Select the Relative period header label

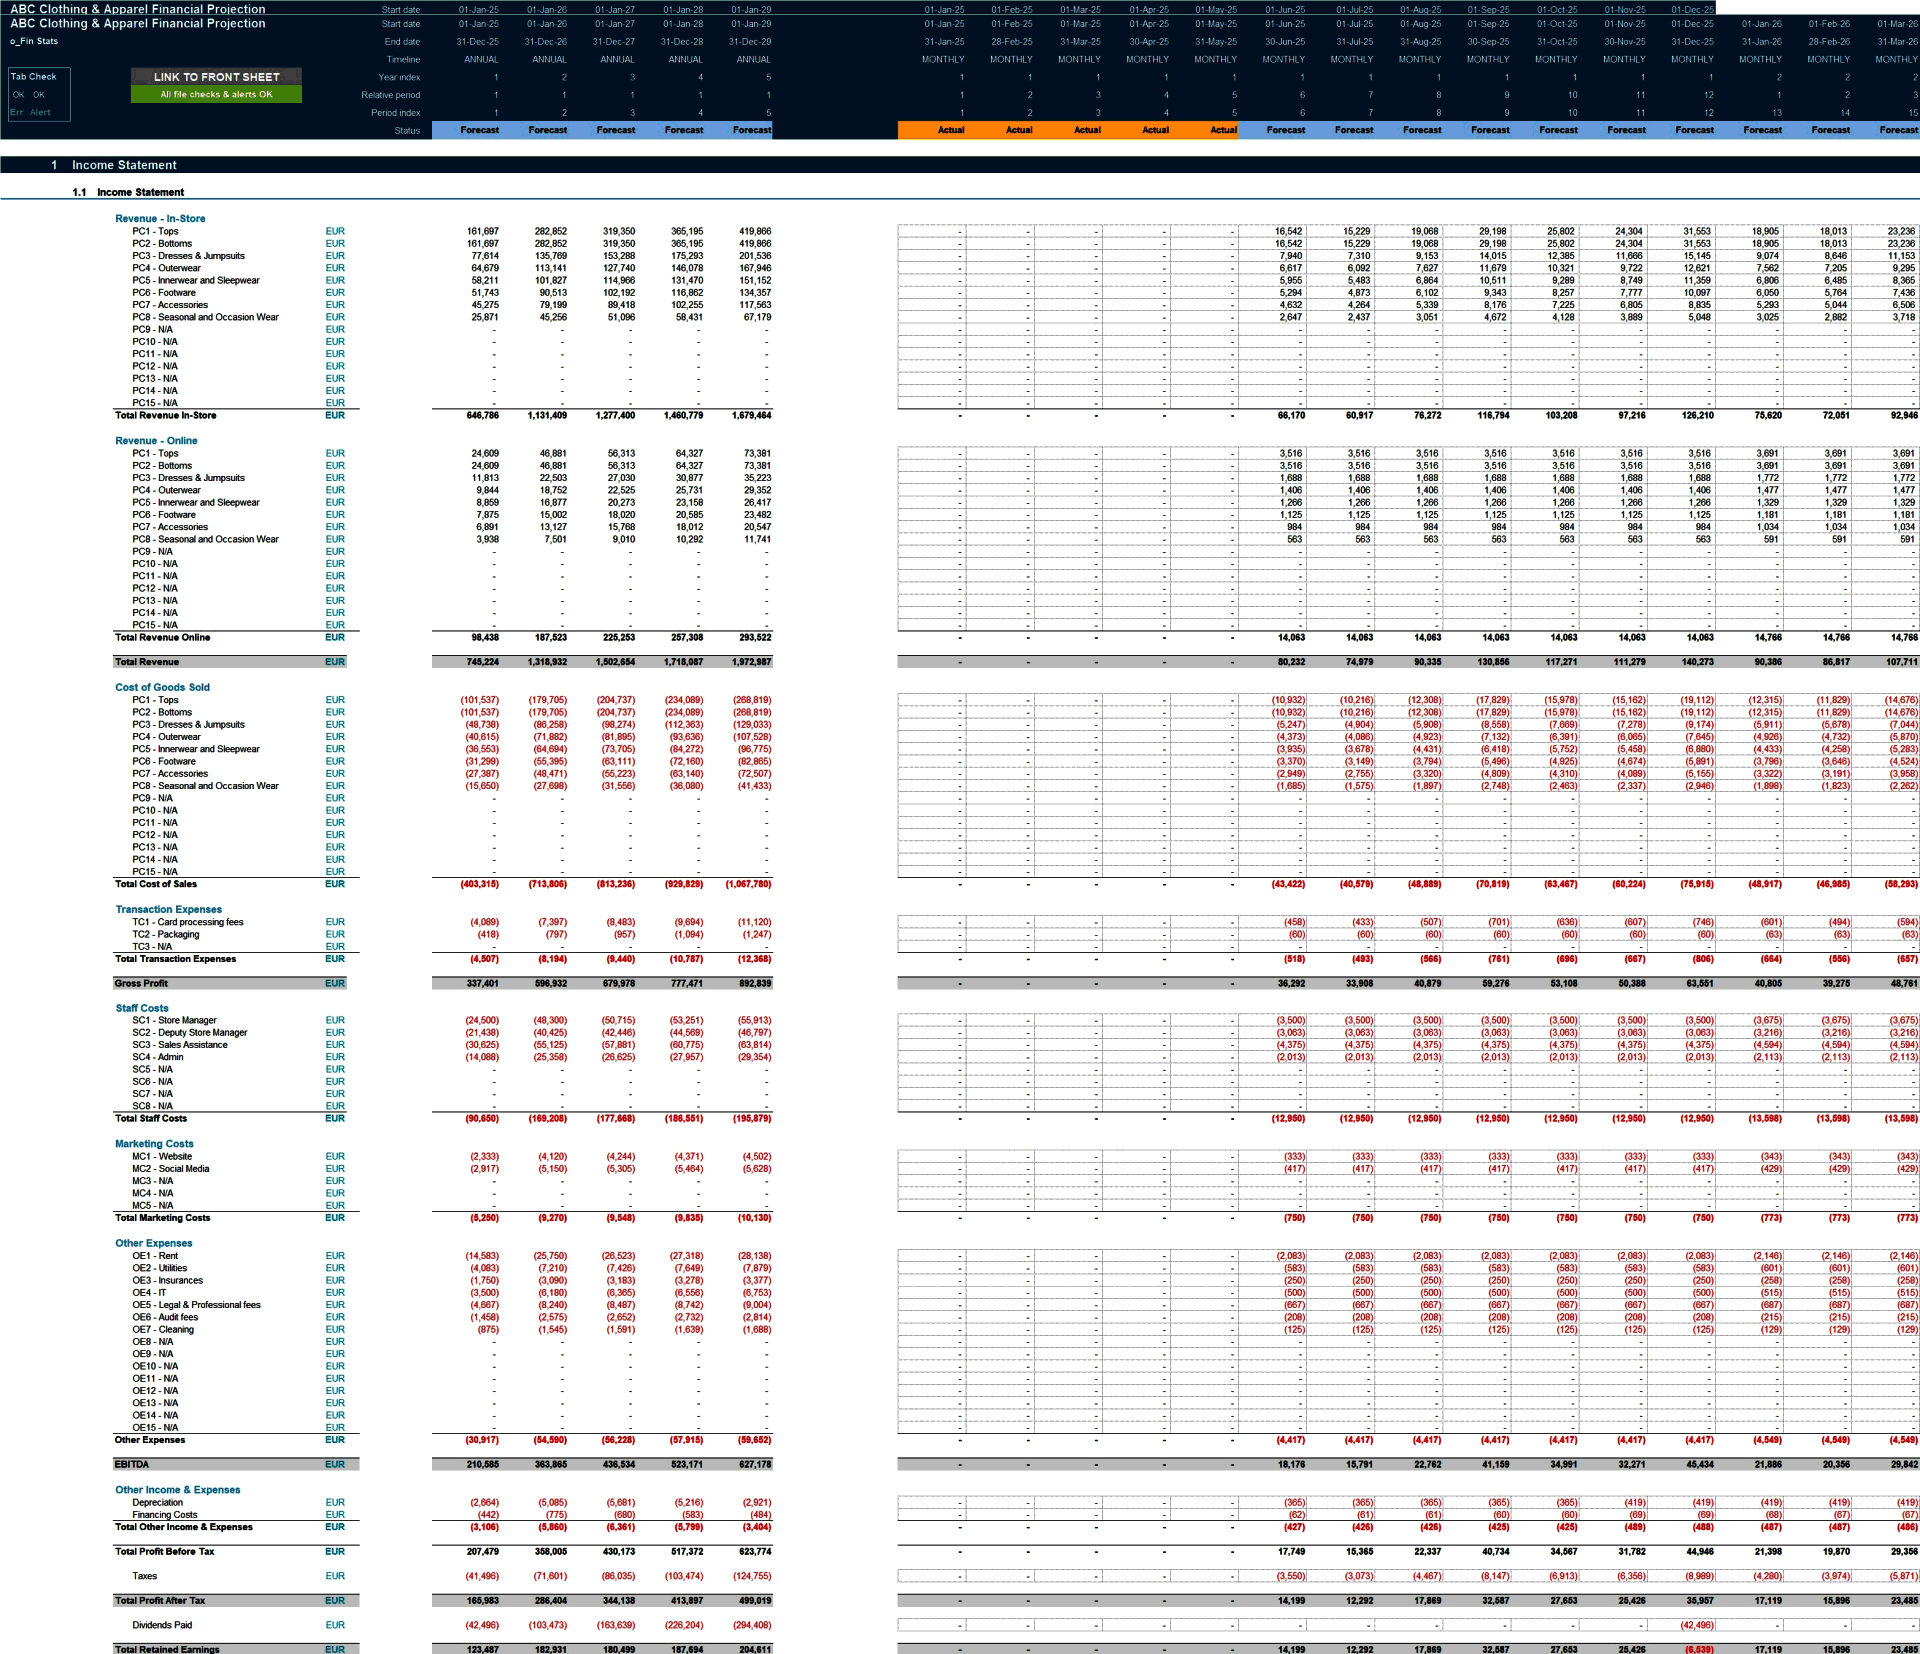point(391,96)
